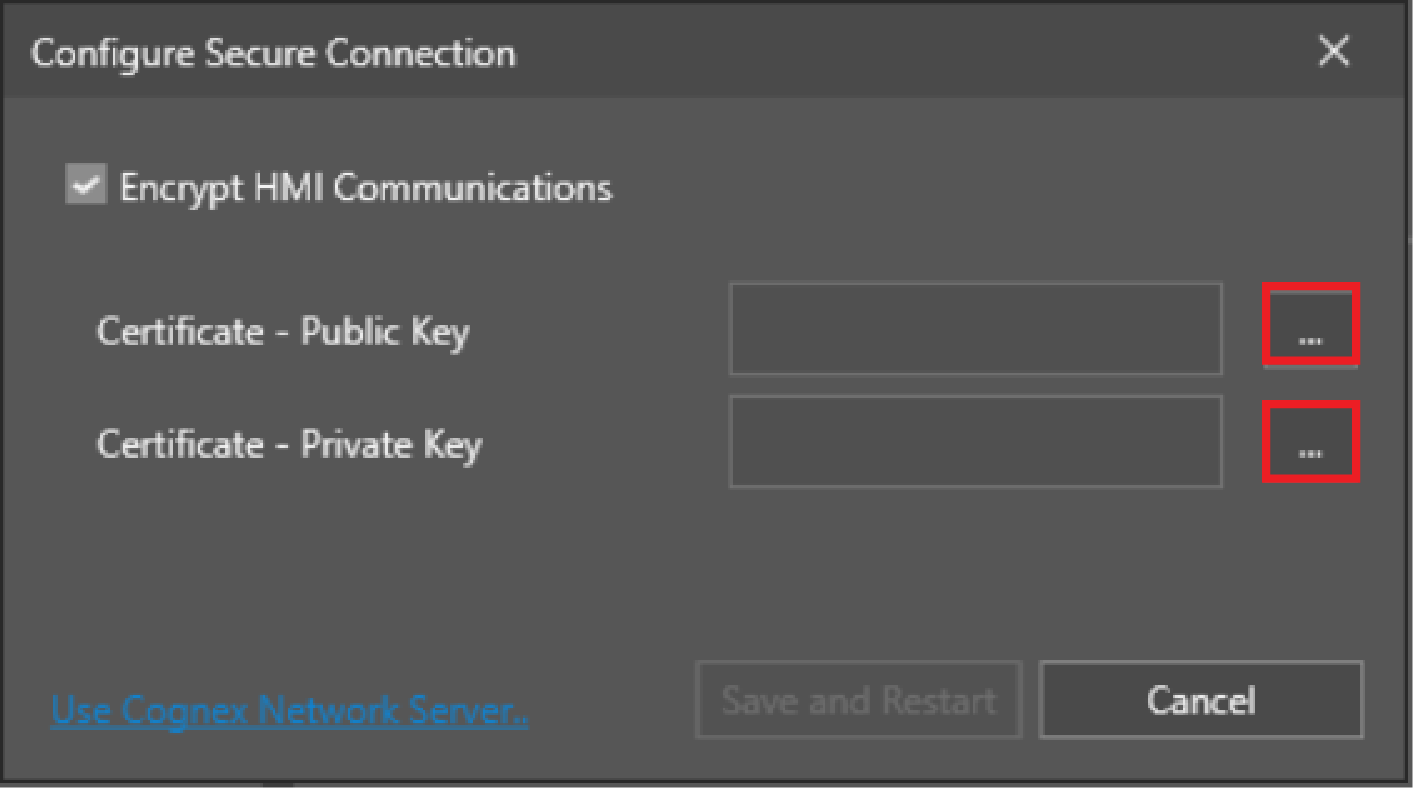The image size is (1413, 788).
Task: Open file picker via Private Key ellipsis button
Action: tap(1310, 441)
